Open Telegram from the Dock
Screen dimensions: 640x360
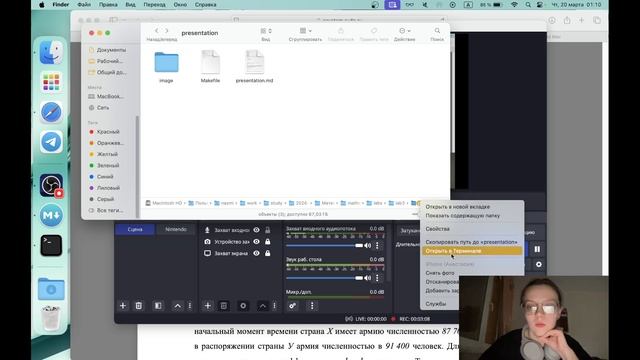pyautogui.click(x=51, y=142)
